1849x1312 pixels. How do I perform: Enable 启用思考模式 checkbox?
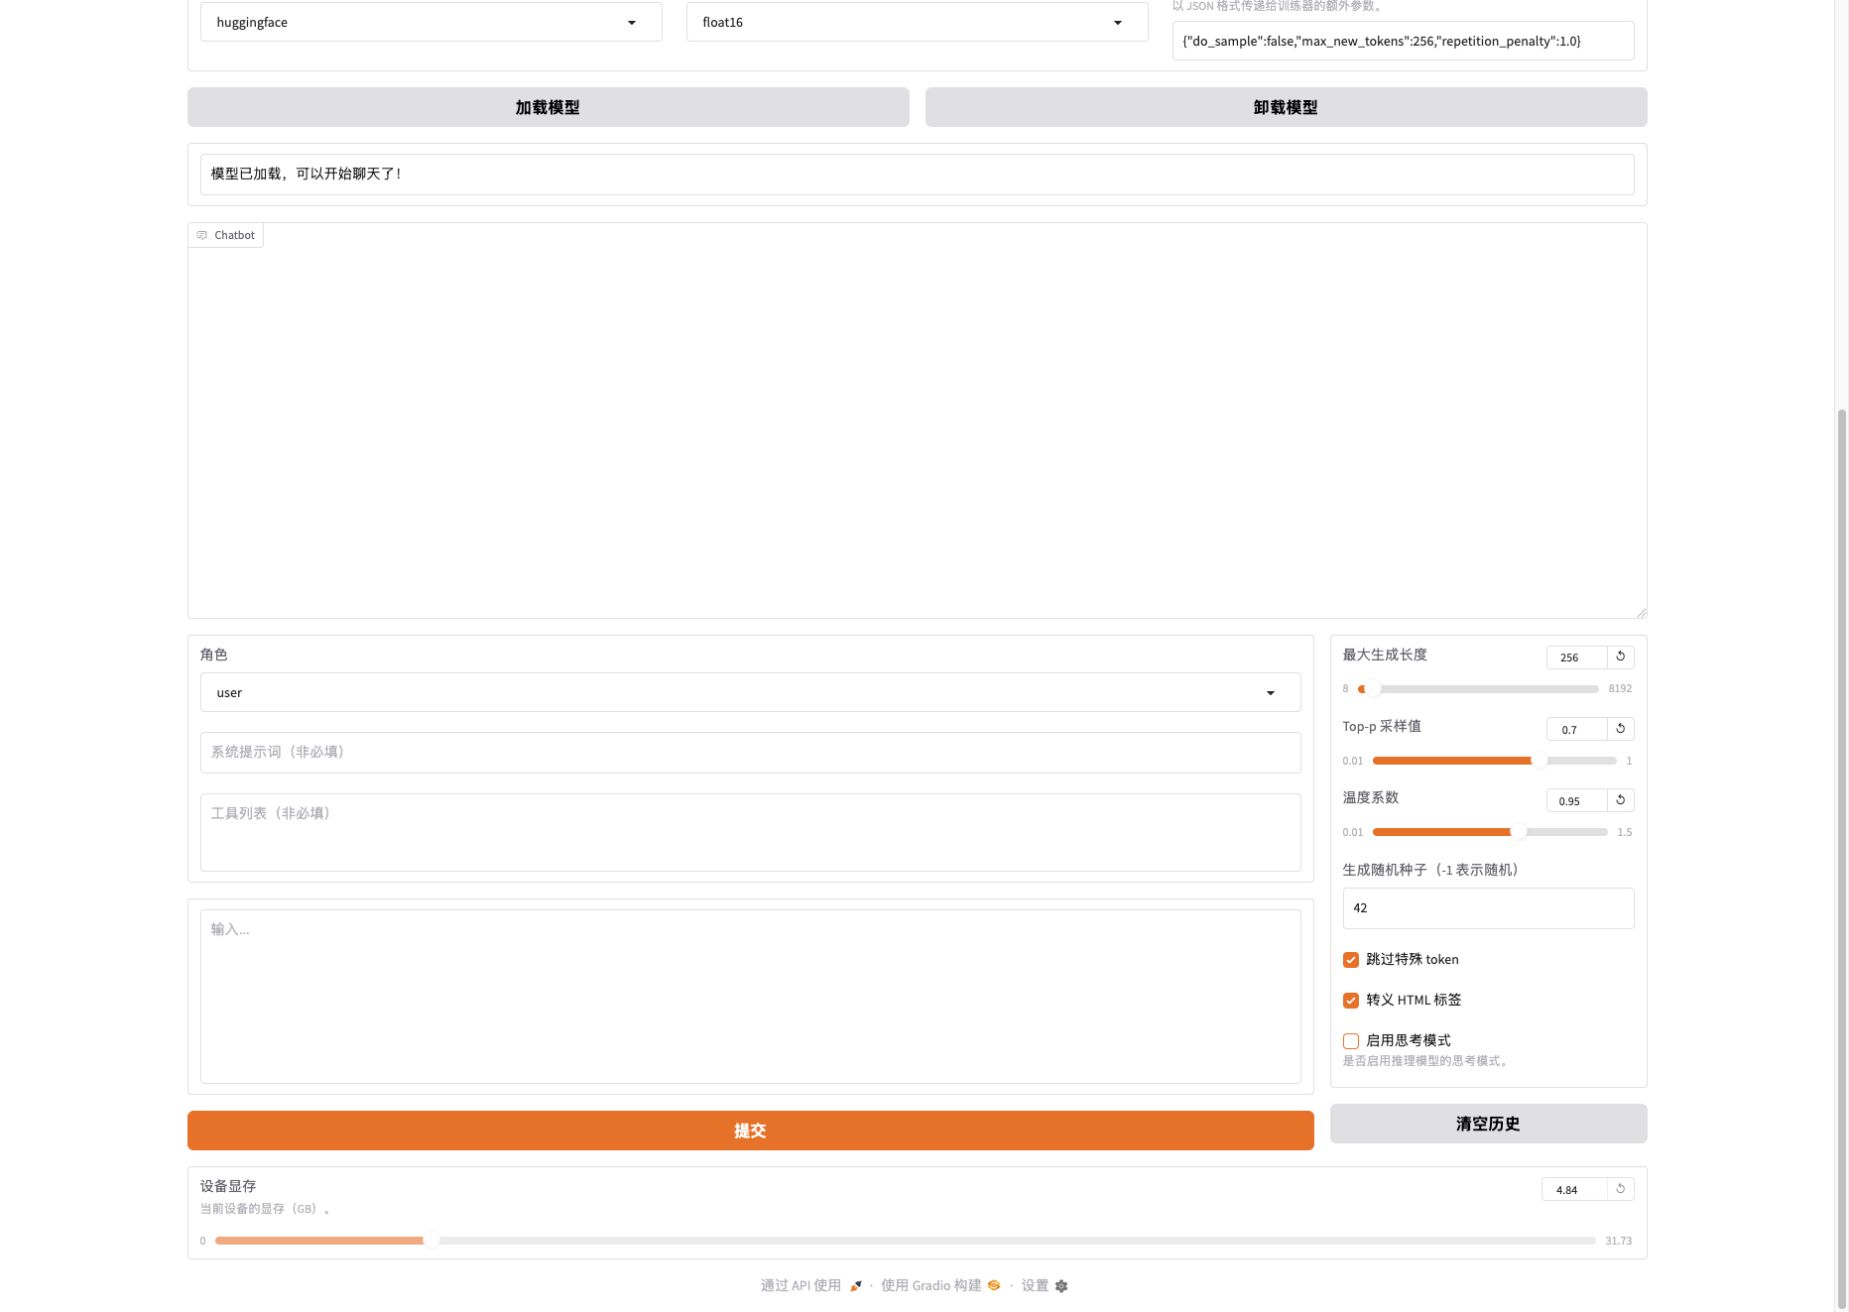[1351, 1041]
